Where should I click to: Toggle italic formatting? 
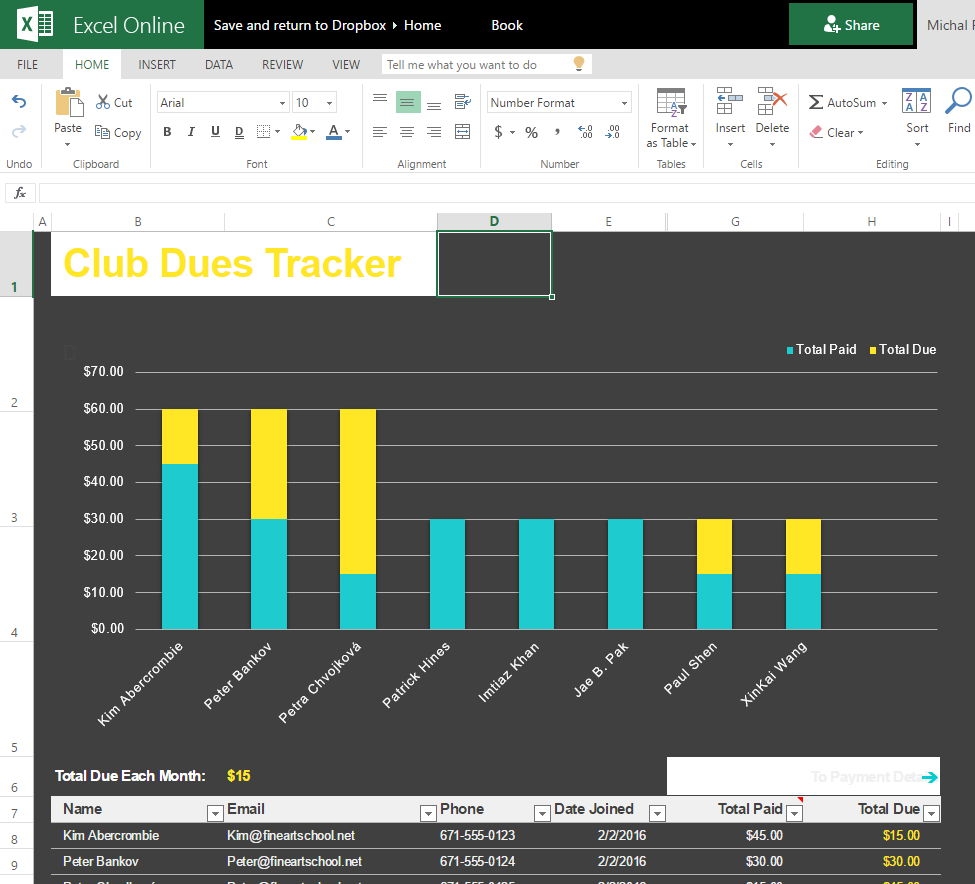pos(191,132)
